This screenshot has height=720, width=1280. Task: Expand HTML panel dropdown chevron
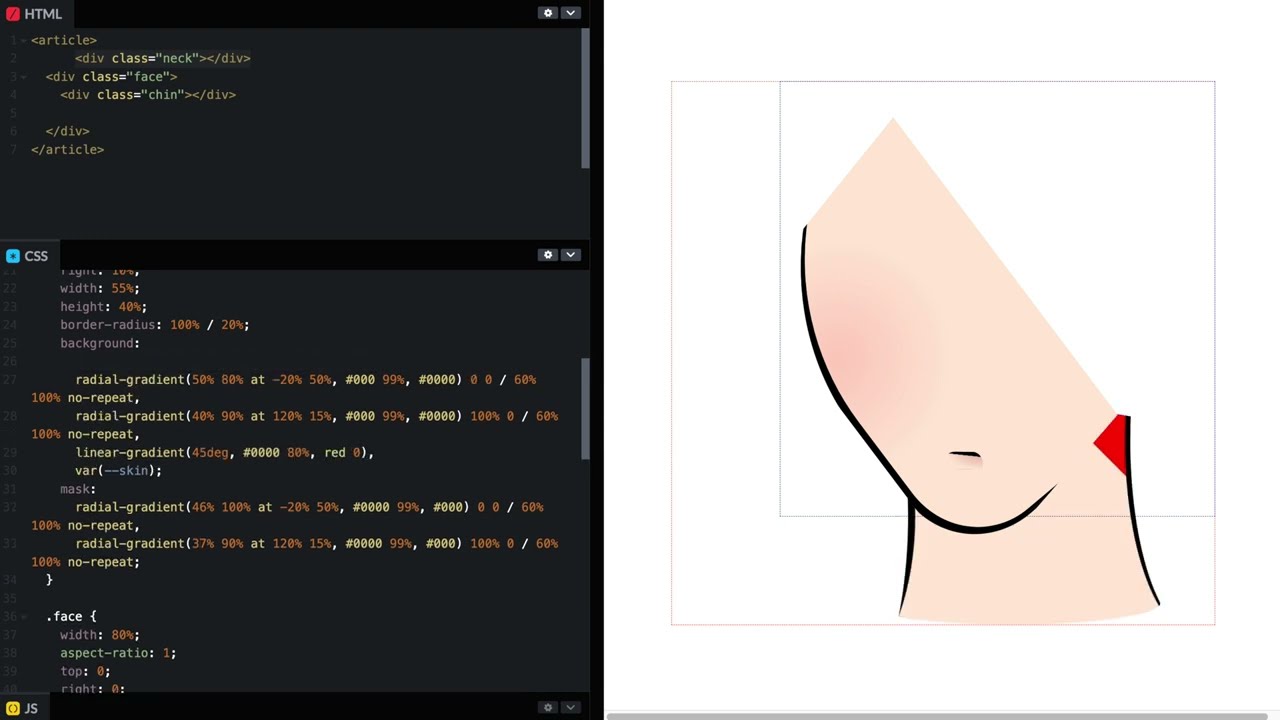pyautogui.click(x=570, y=13)
